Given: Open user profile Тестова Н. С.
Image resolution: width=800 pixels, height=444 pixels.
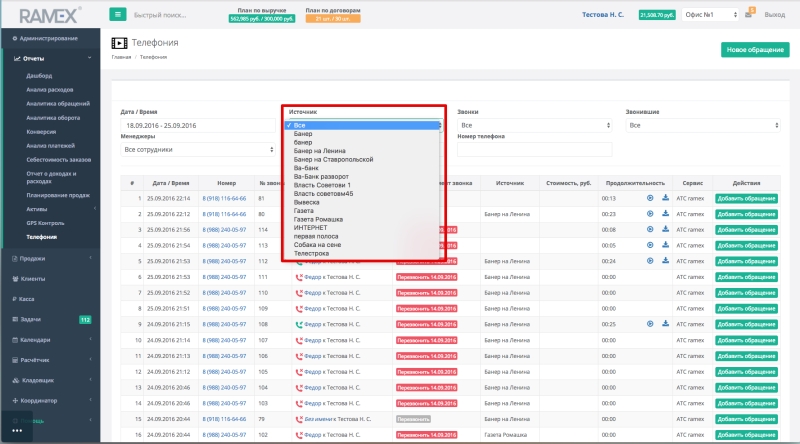Looking at the screenshot, I should click(603, 15).
